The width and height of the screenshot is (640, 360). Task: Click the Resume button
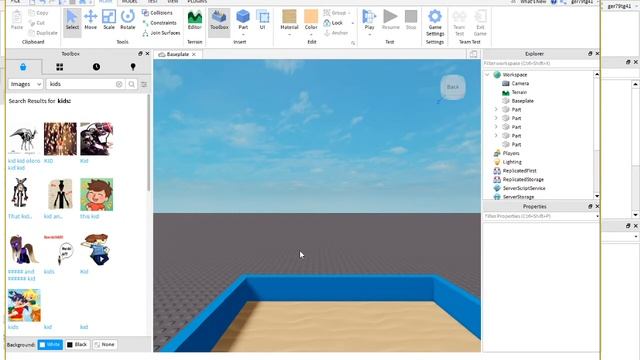pyautogui.click(x=391, y=20)
